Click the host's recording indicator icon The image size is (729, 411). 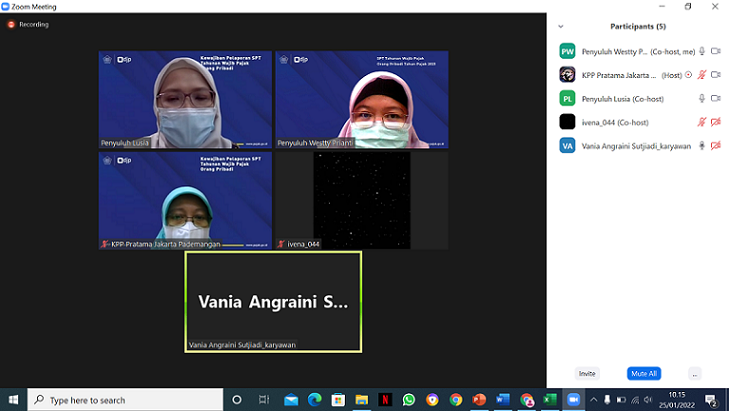coord(689,75)
